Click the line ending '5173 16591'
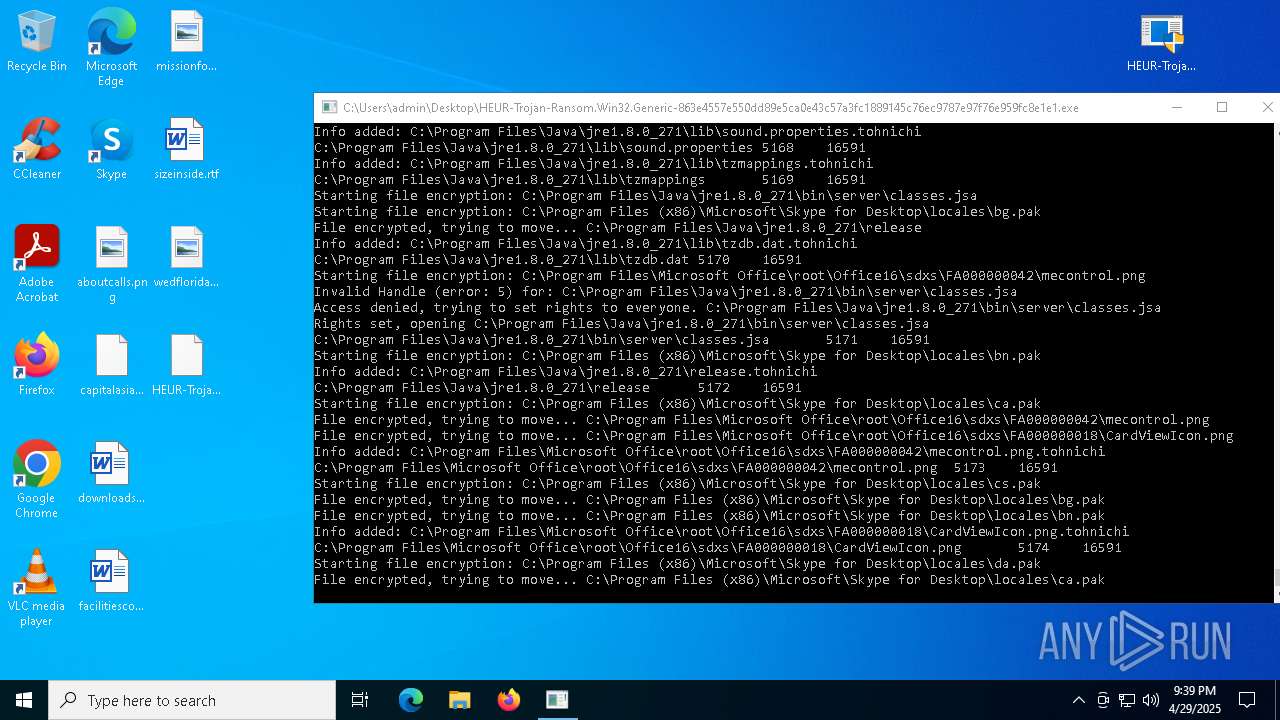1280x720 pixels. click(685, 467)
